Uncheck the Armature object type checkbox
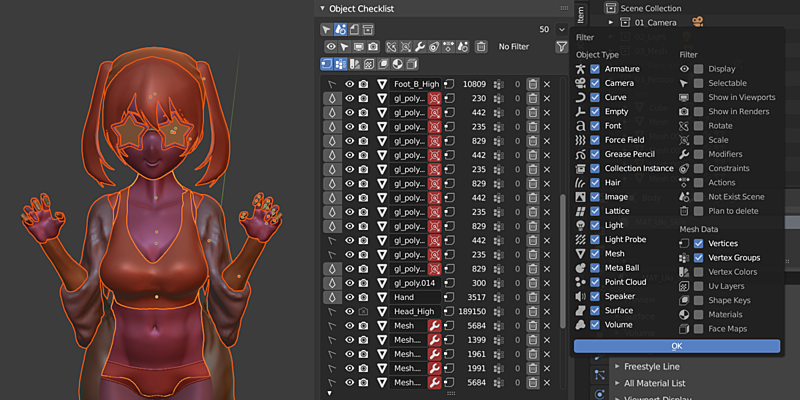 [x=594, y=69]
